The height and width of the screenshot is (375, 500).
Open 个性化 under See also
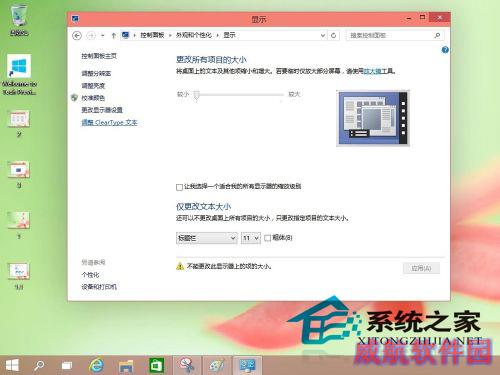click(x=90, y=275)
